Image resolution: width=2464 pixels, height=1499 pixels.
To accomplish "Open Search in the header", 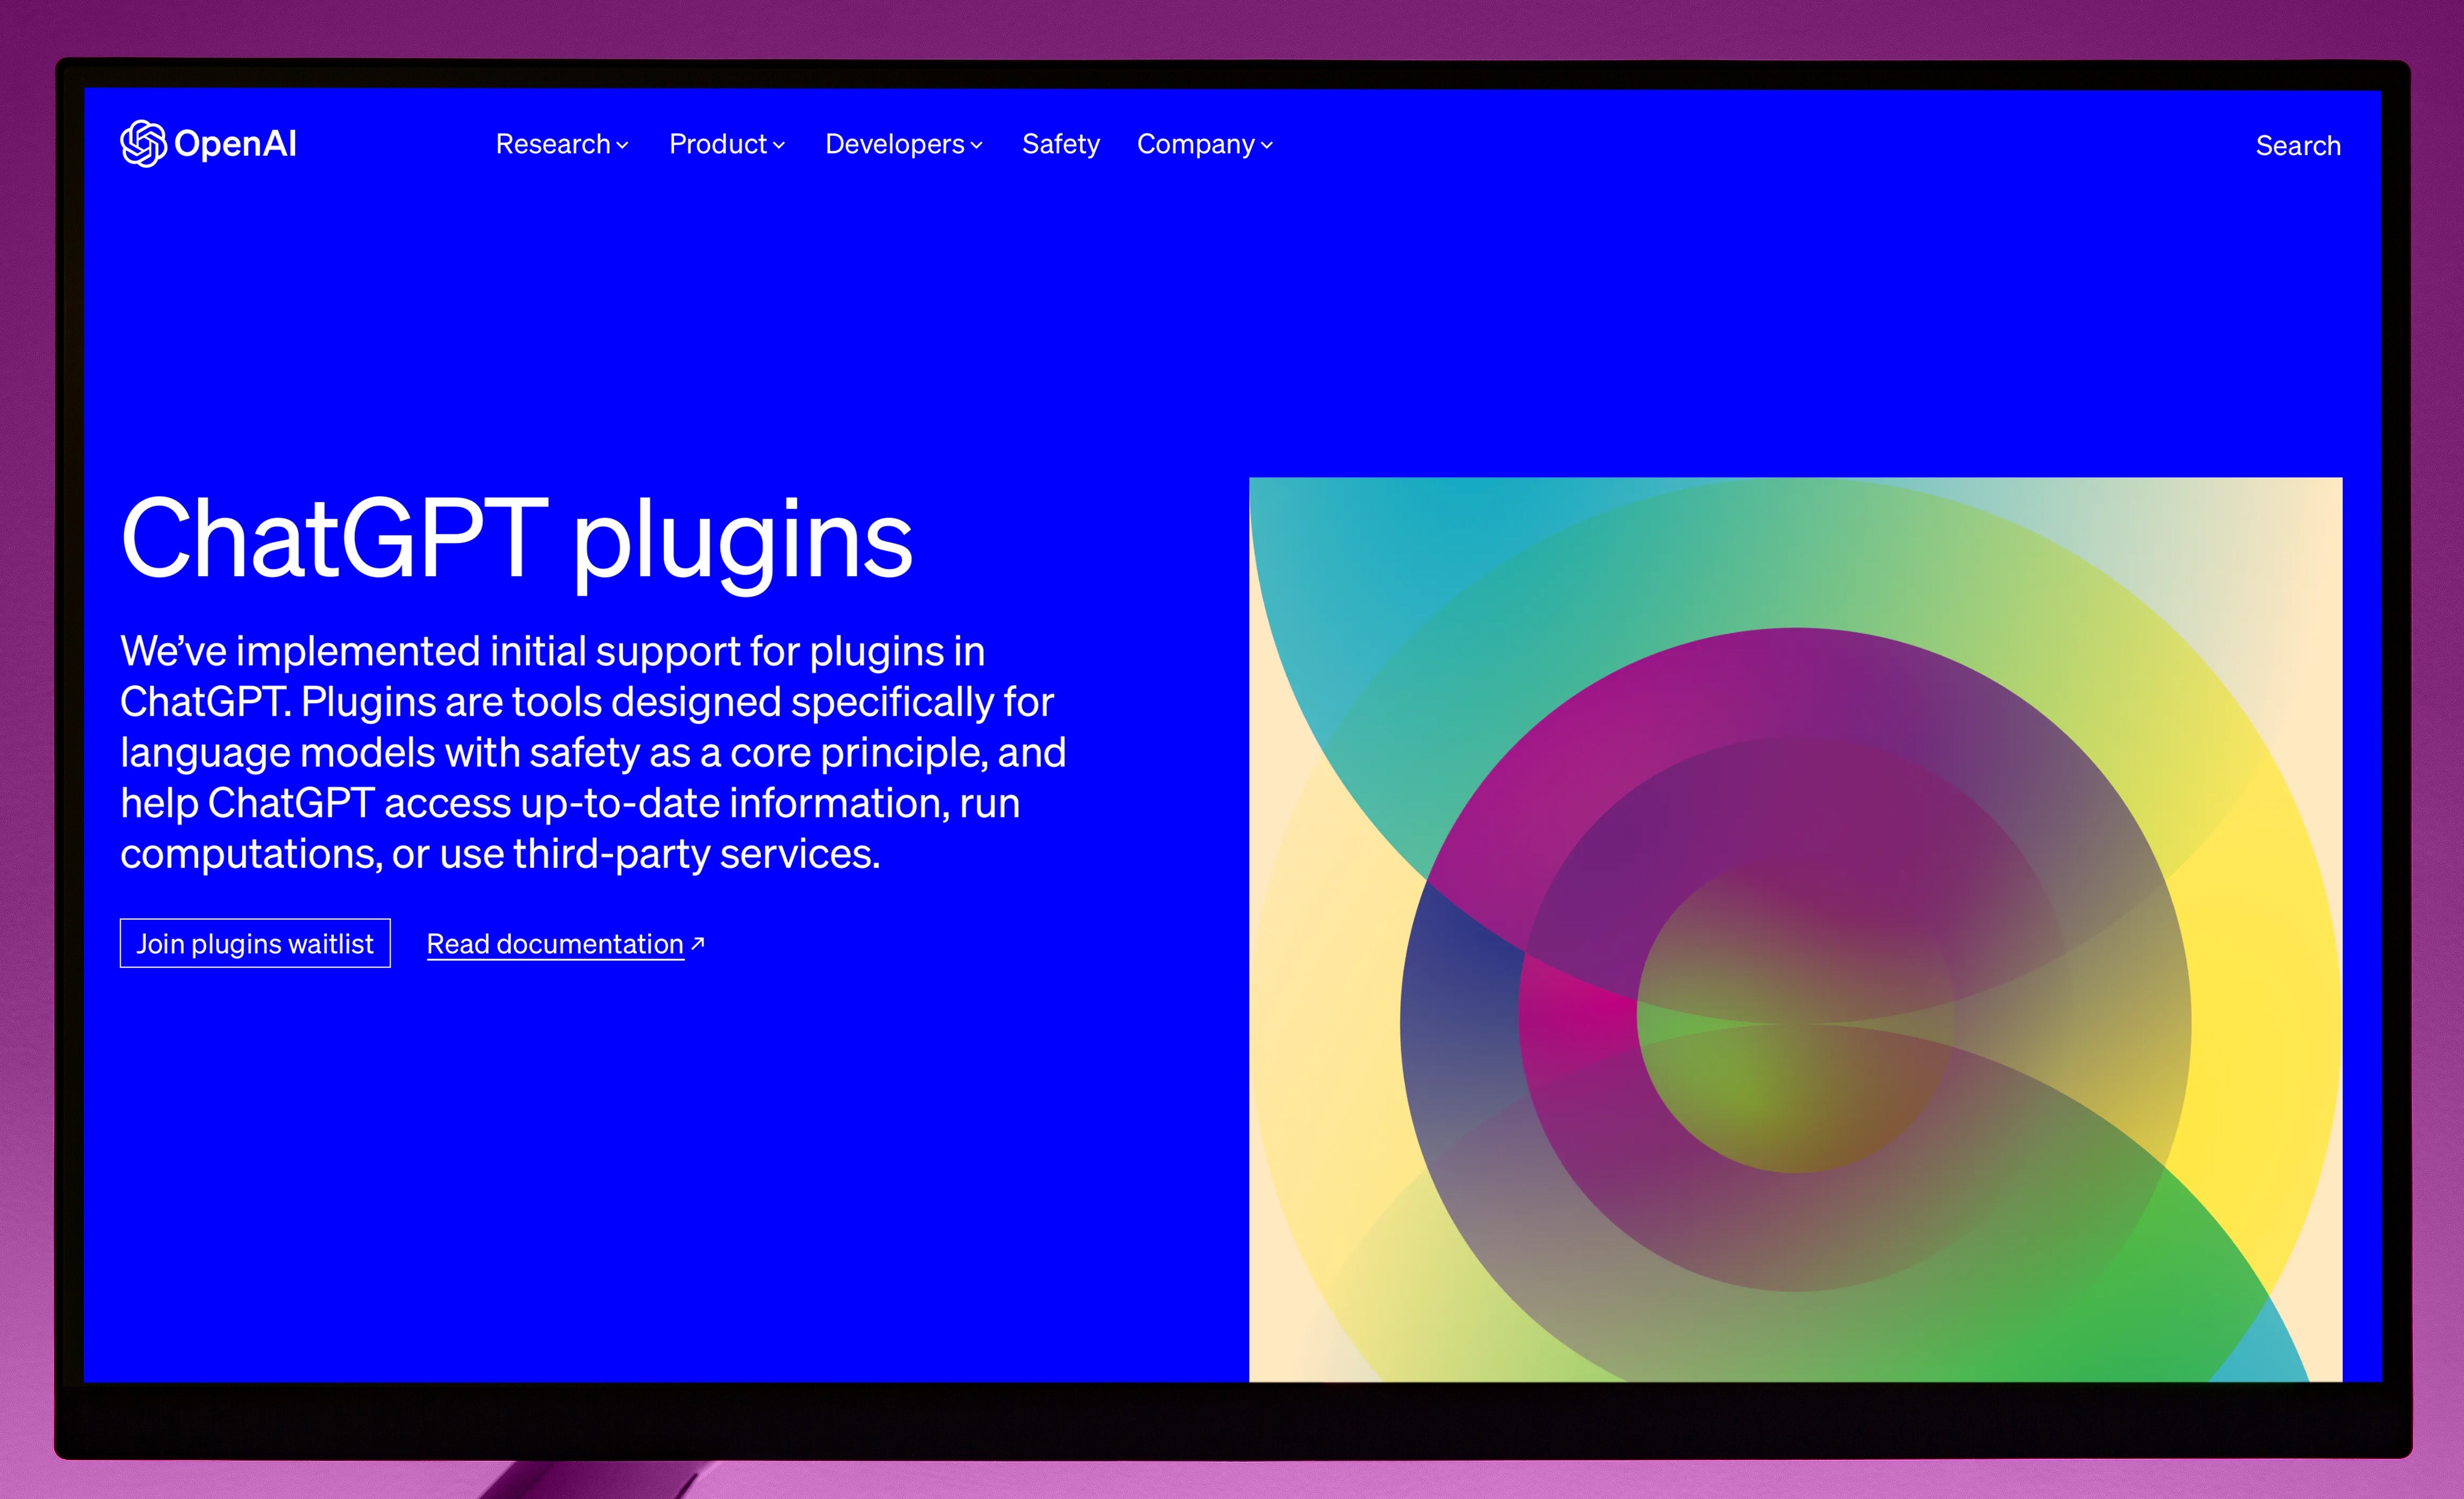I will 2298,146.
